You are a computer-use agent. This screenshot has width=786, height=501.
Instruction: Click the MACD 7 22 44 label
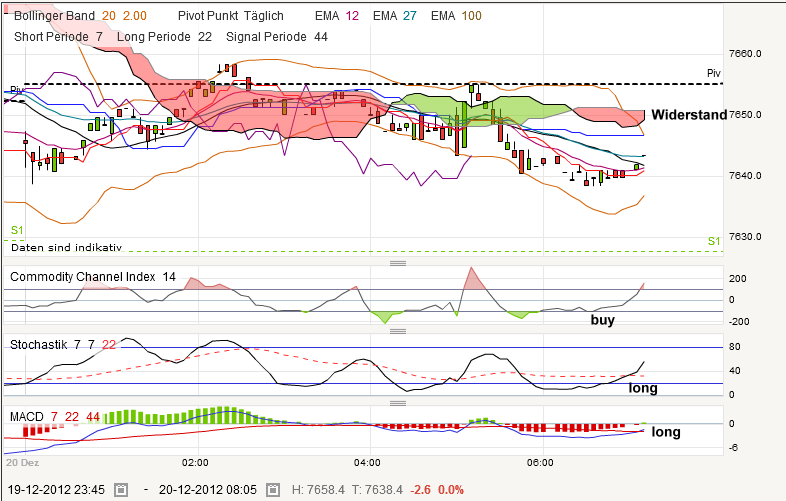(x=55, y=417)
